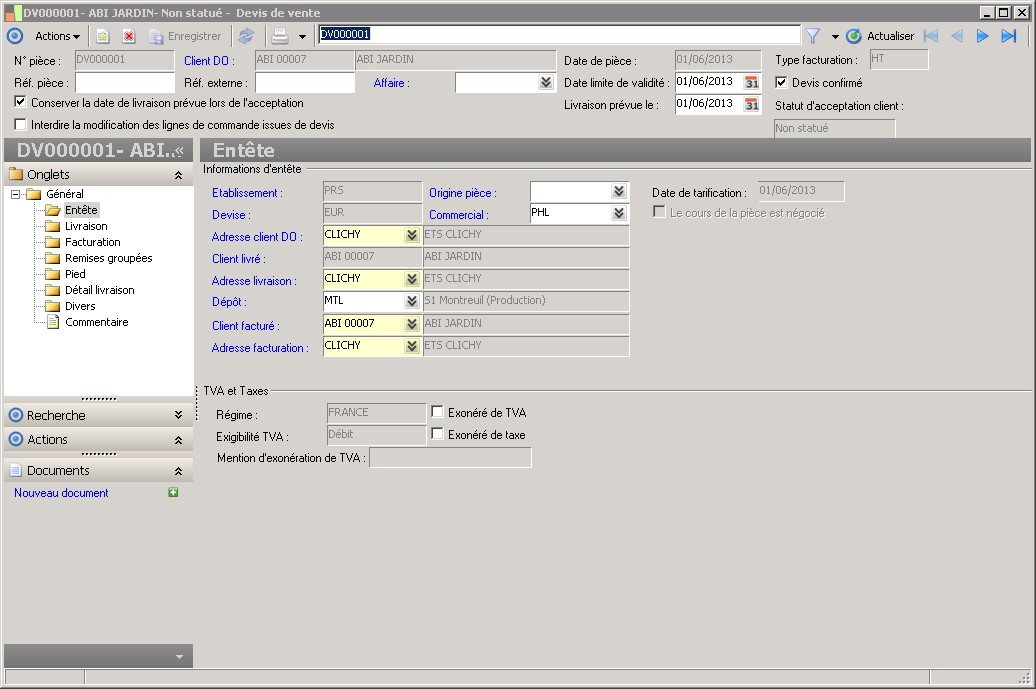Go to the next record arrow
The image size is (1036, 689).
pyautogui.click(x=982, y=36)
